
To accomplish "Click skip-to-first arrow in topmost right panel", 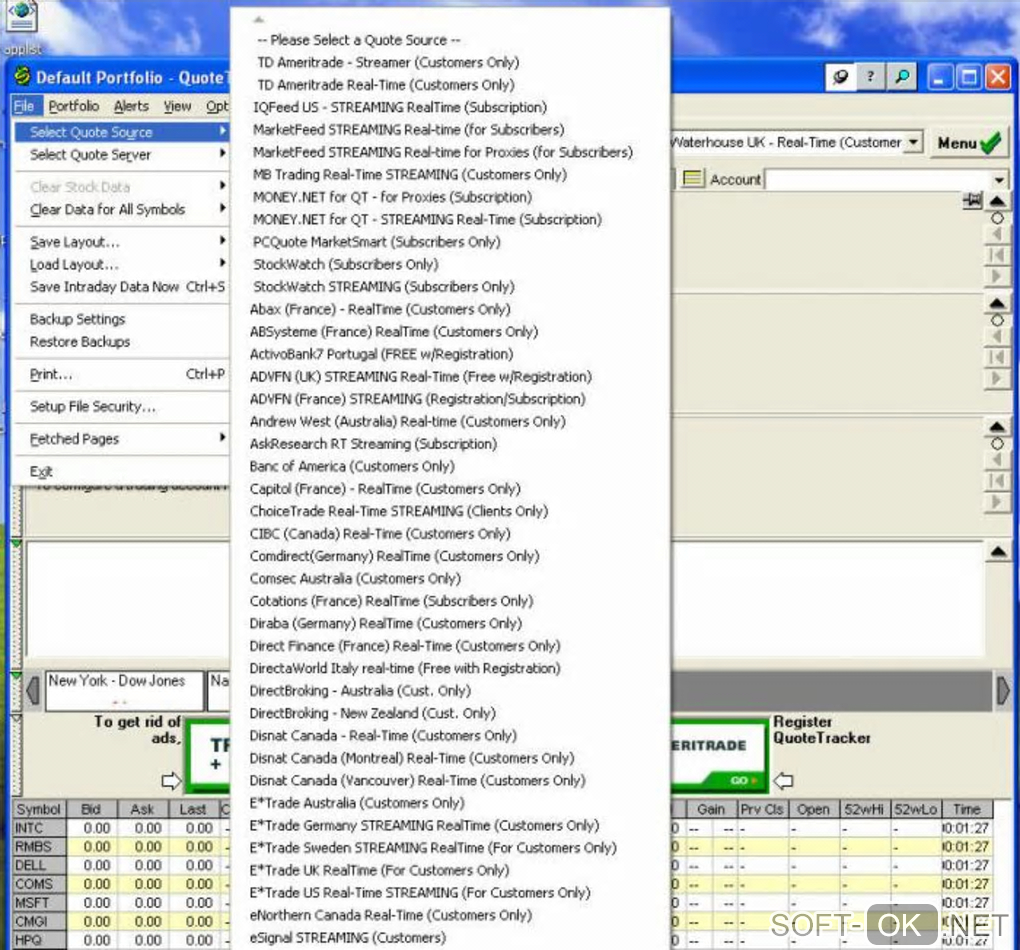I will pos(996,255).
